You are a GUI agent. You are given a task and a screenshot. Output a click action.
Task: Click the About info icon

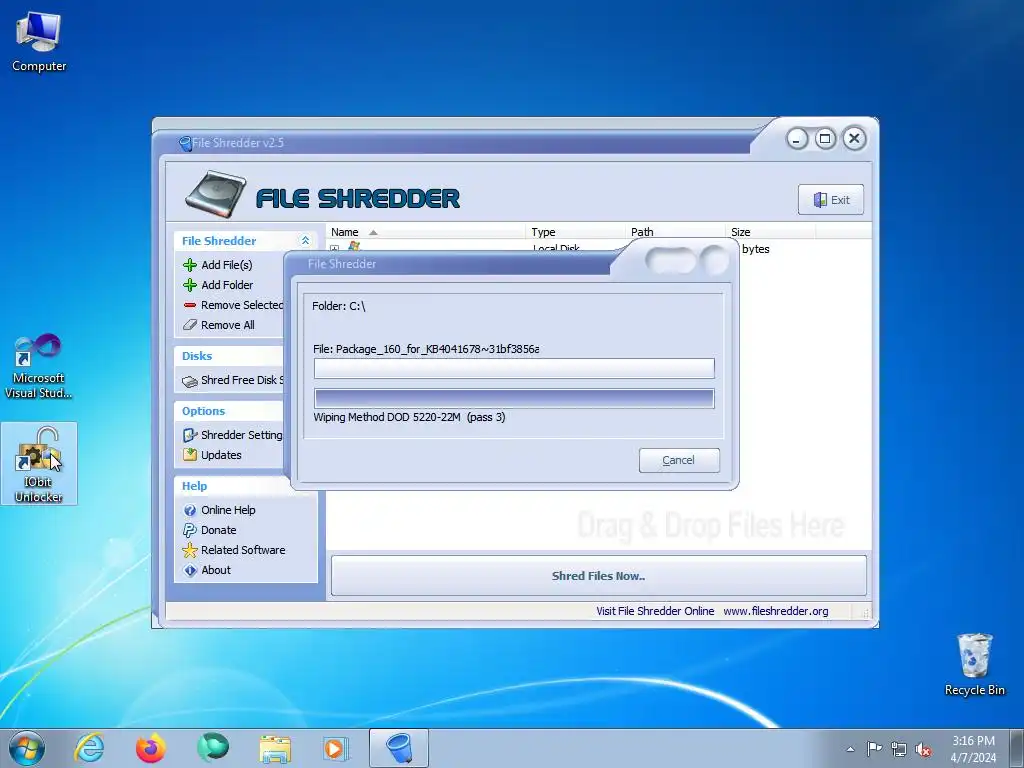[x=190, y=571]
